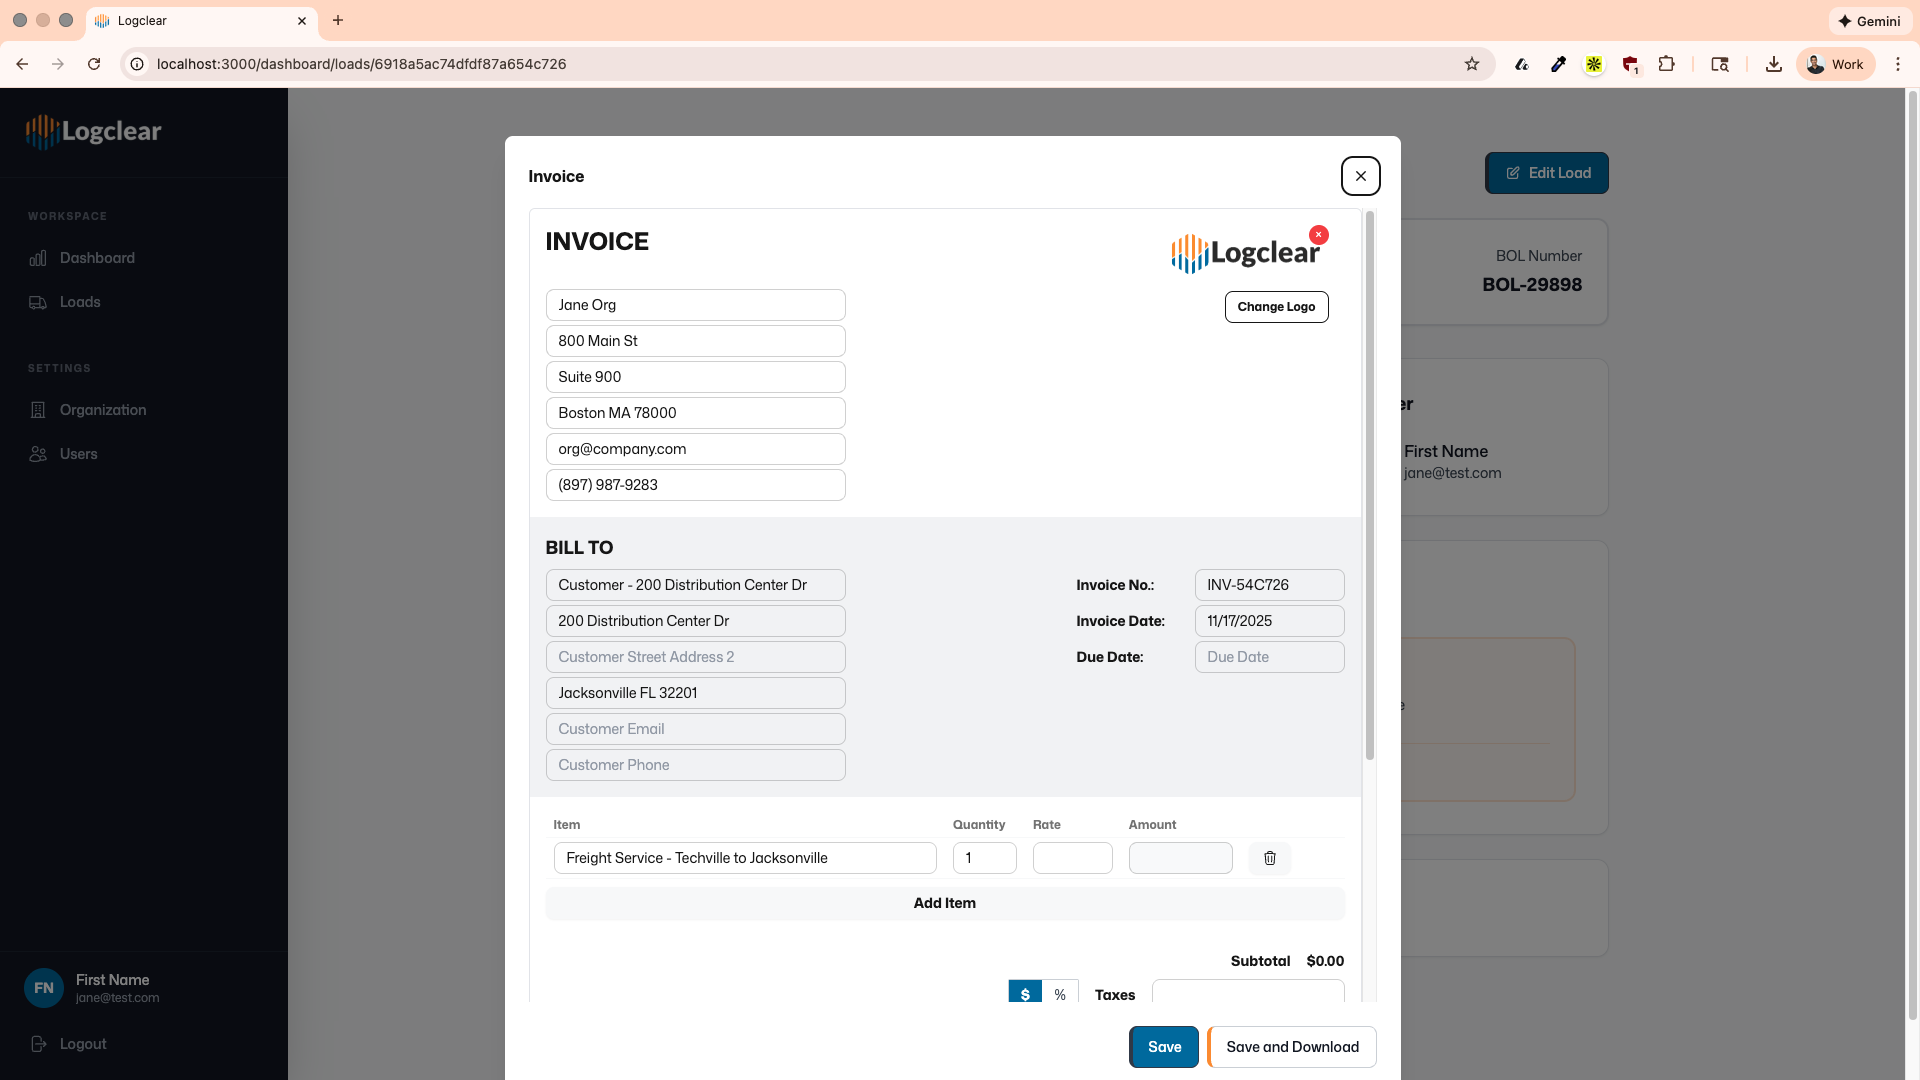Image resolution: width=1920 pixels, height=1080 pixels.
Task: Switch taxes to percentage mode
Action: [x=1060, y=993]
